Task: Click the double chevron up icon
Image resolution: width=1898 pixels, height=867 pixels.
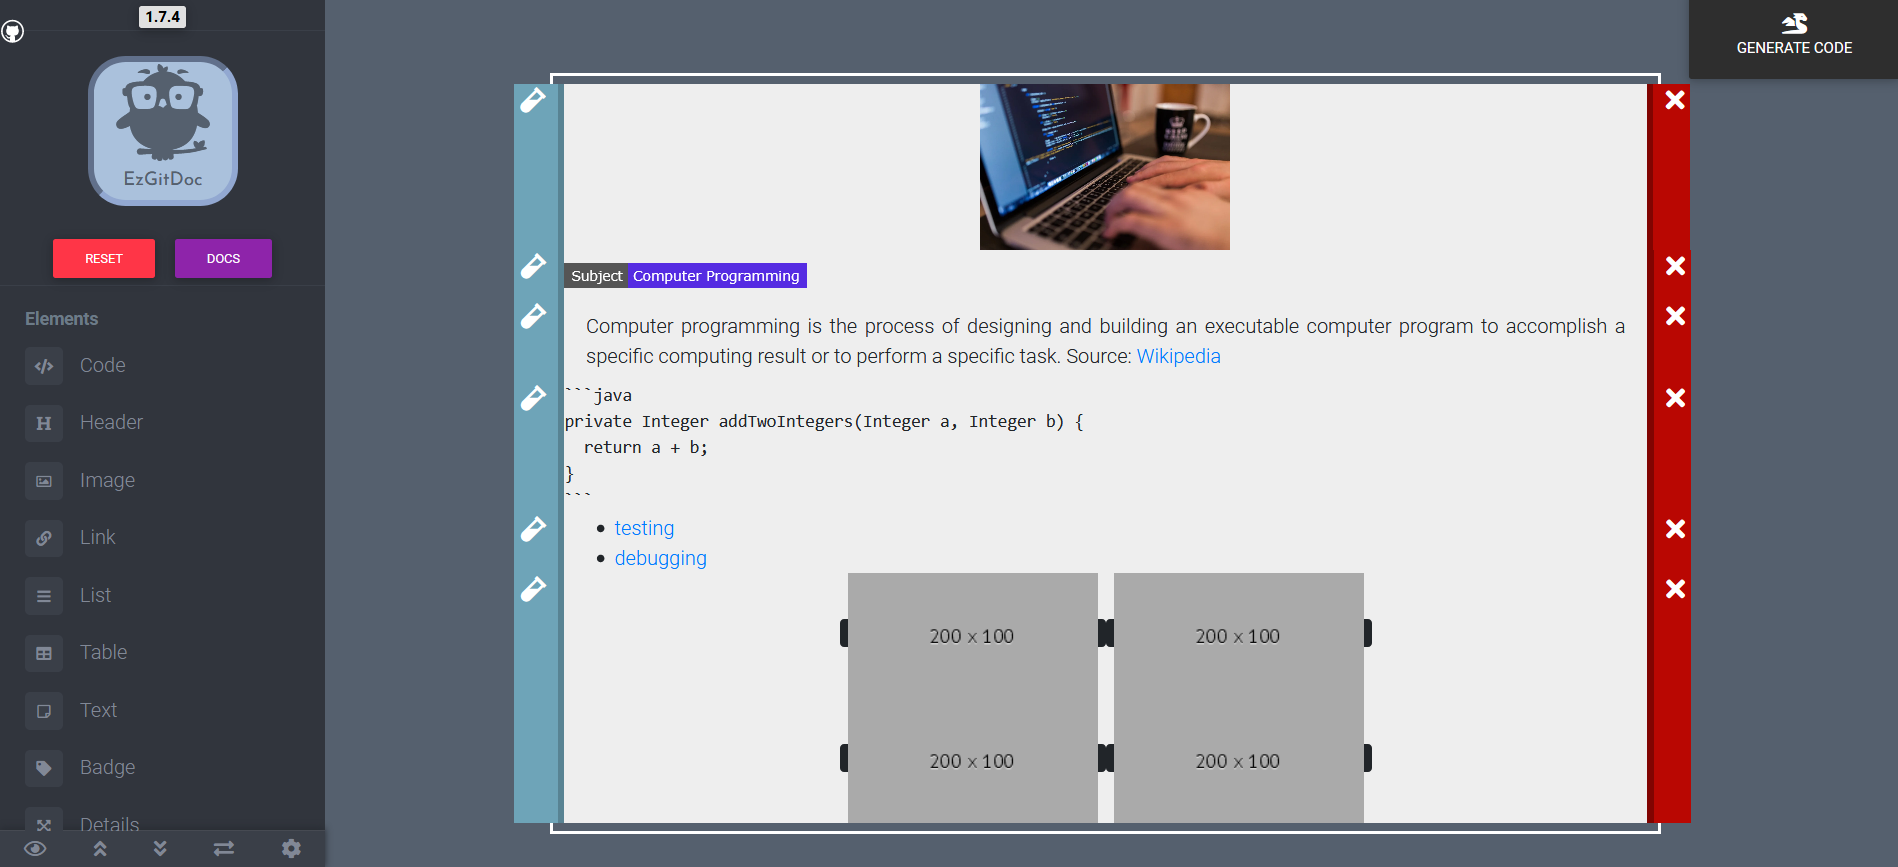Action: click(x=100, y=849)
